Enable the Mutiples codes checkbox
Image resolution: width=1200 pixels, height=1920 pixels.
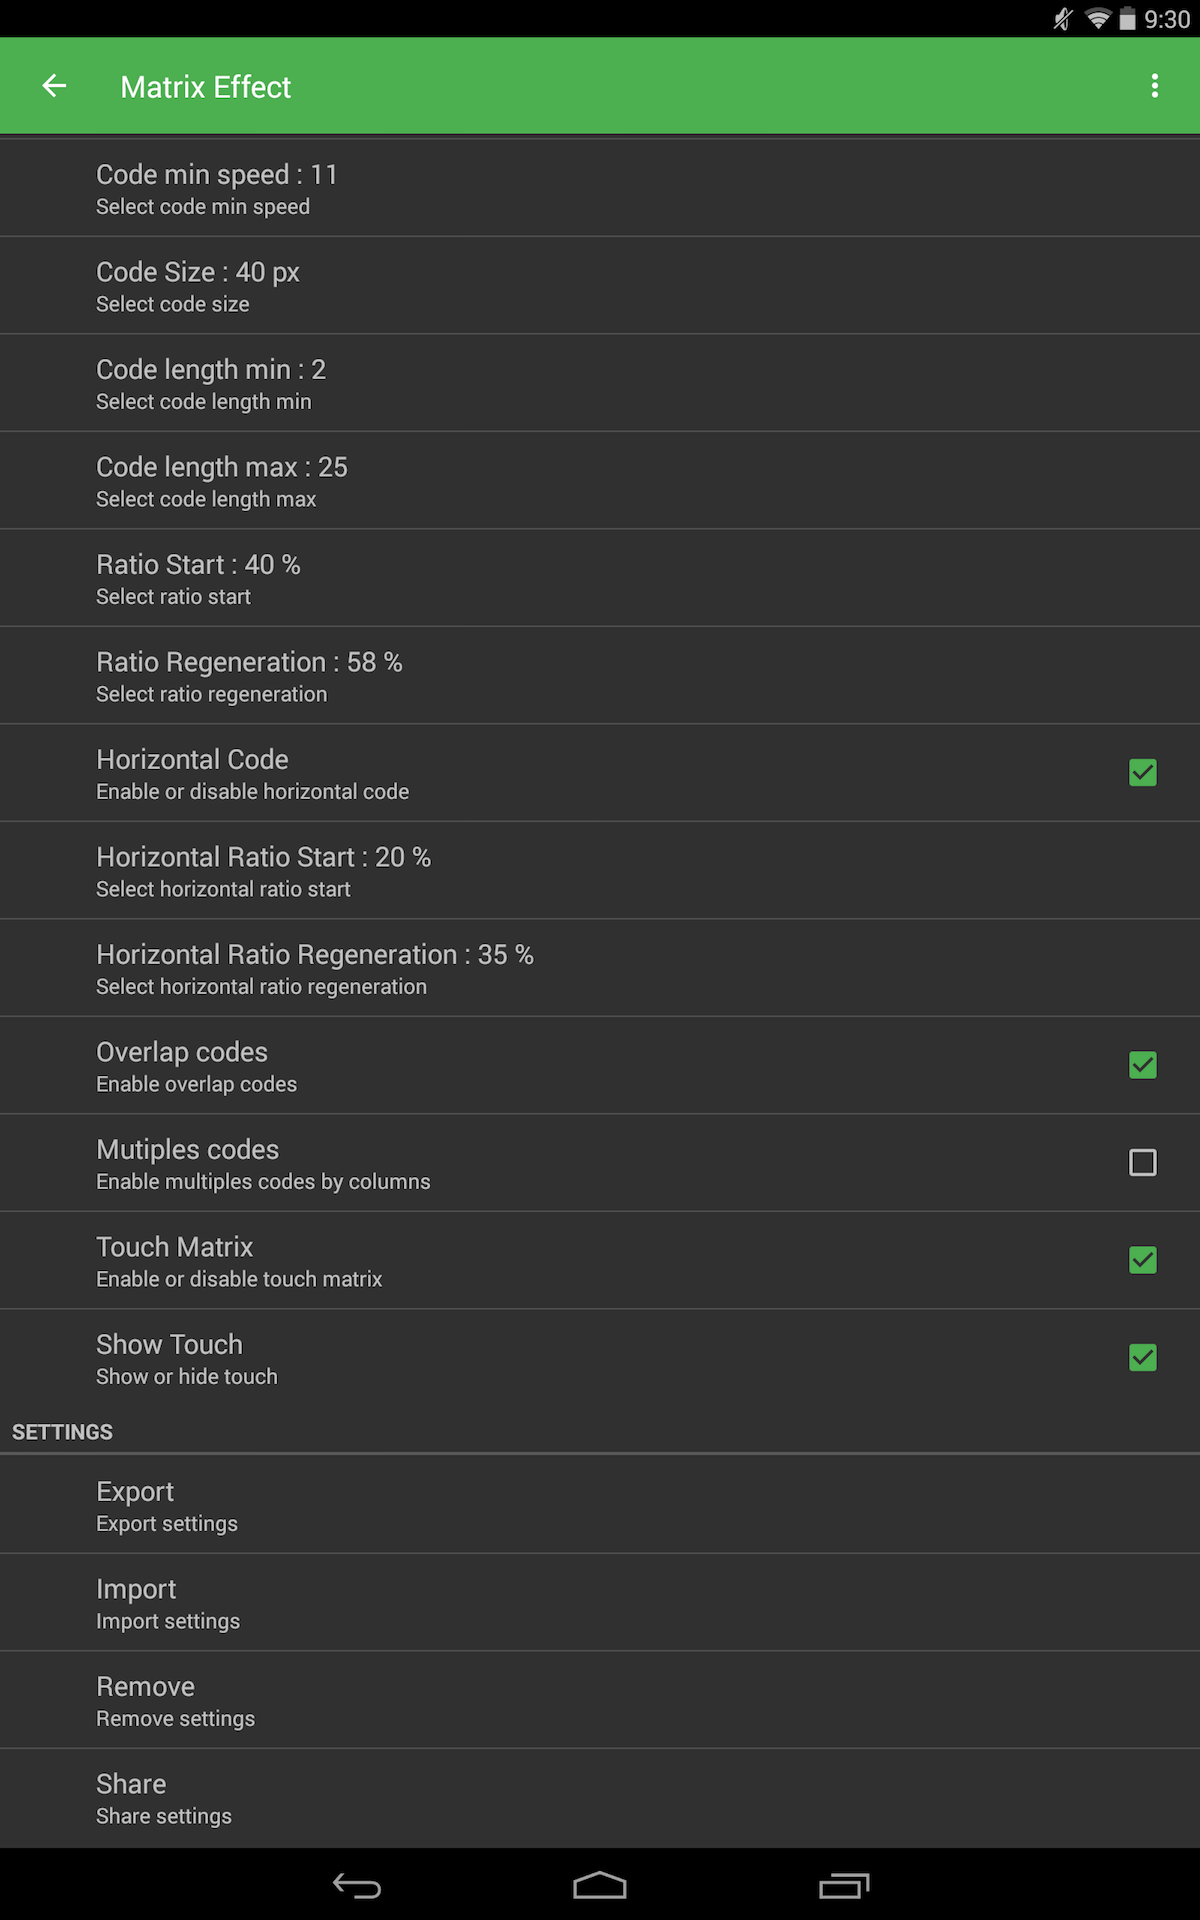click(1143, 1162)
